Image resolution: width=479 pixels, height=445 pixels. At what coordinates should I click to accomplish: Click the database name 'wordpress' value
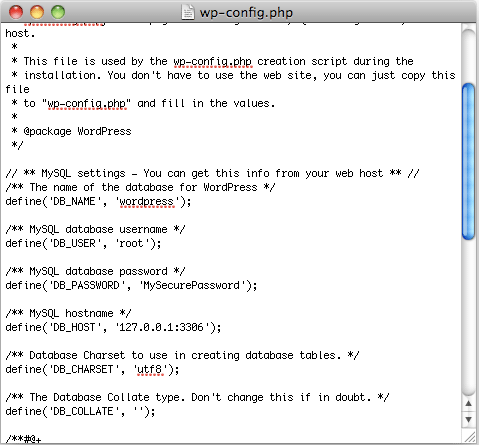click(146, 202)
